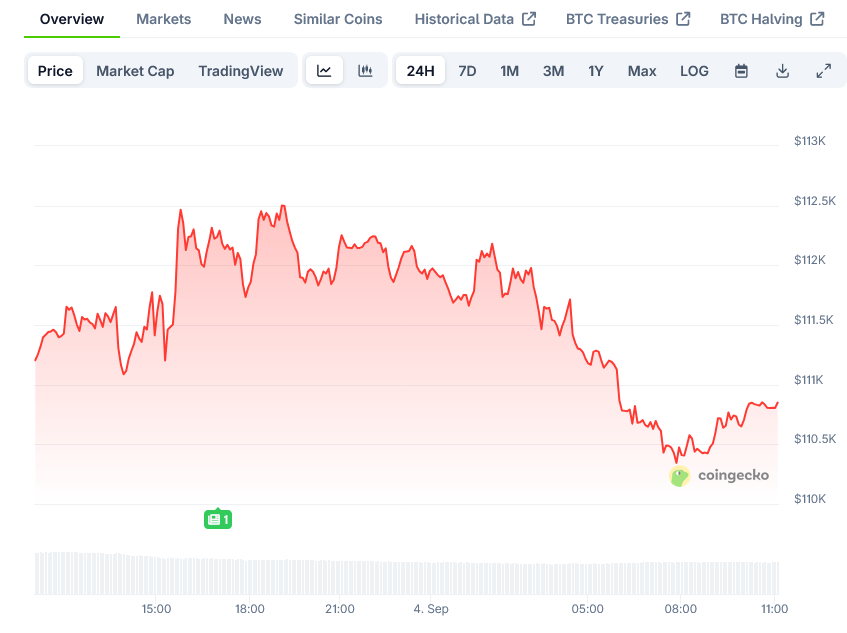This screenshot has width=847, height=633.
Task: Select the 24H time range
Action: point(420,71)
